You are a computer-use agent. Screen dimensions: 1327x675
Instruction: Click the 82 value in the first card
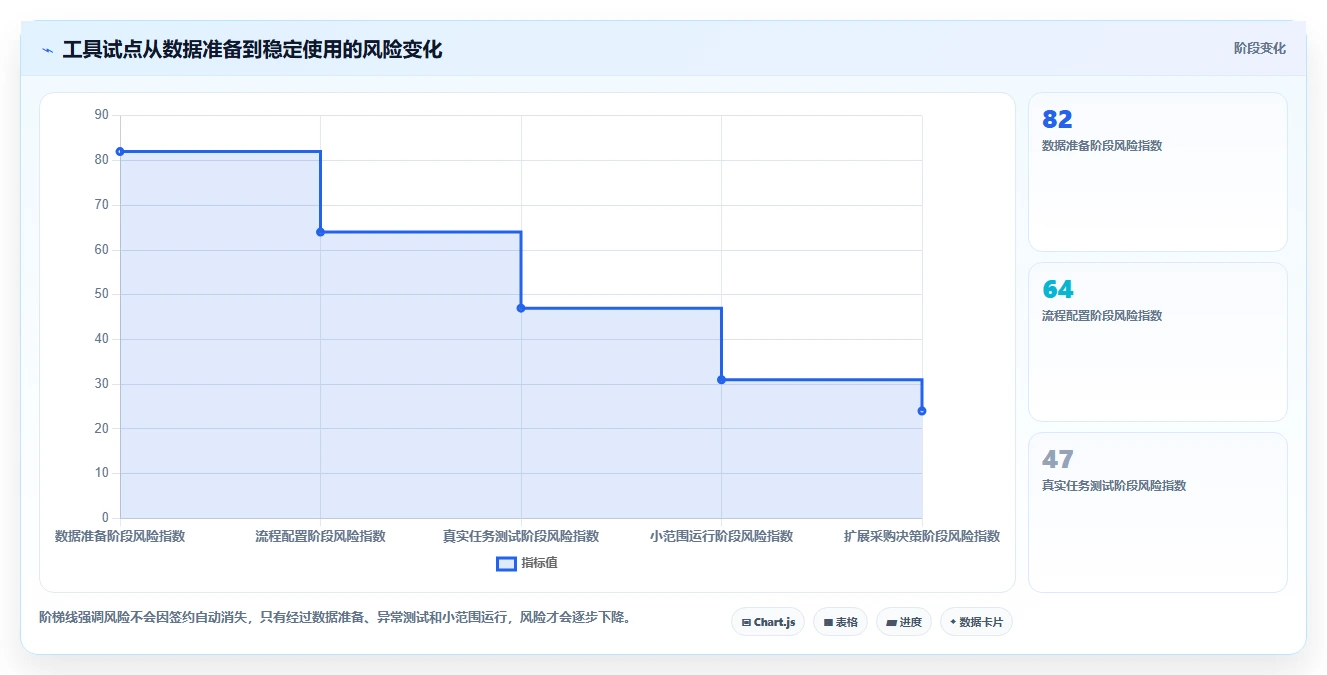(x=1057, y=119)
